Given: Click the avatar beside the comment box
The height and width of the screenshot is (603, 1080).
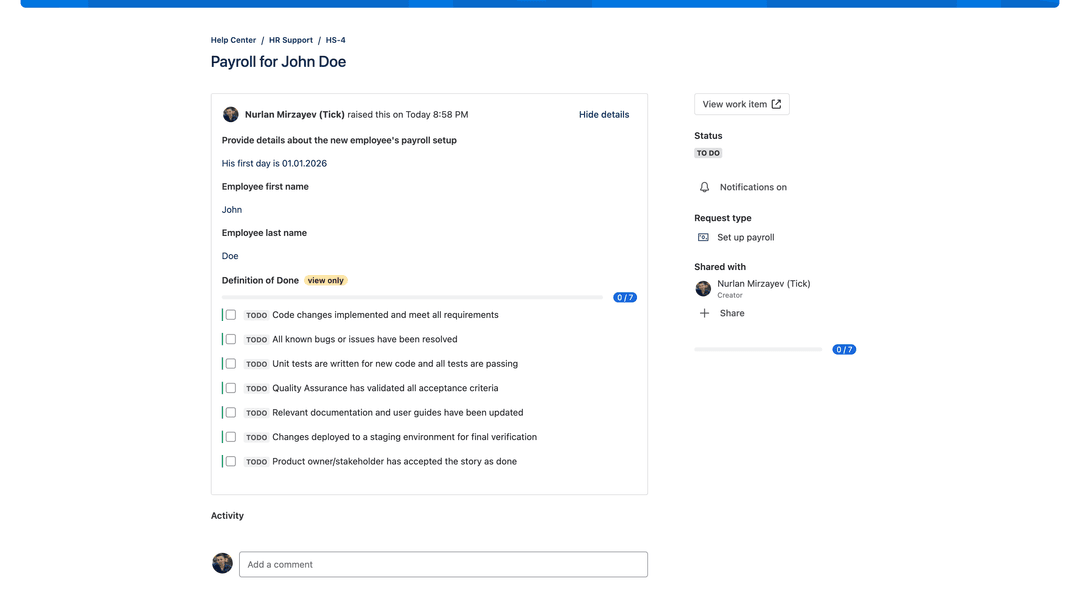Looking at the screenshot, I should 221,563.
